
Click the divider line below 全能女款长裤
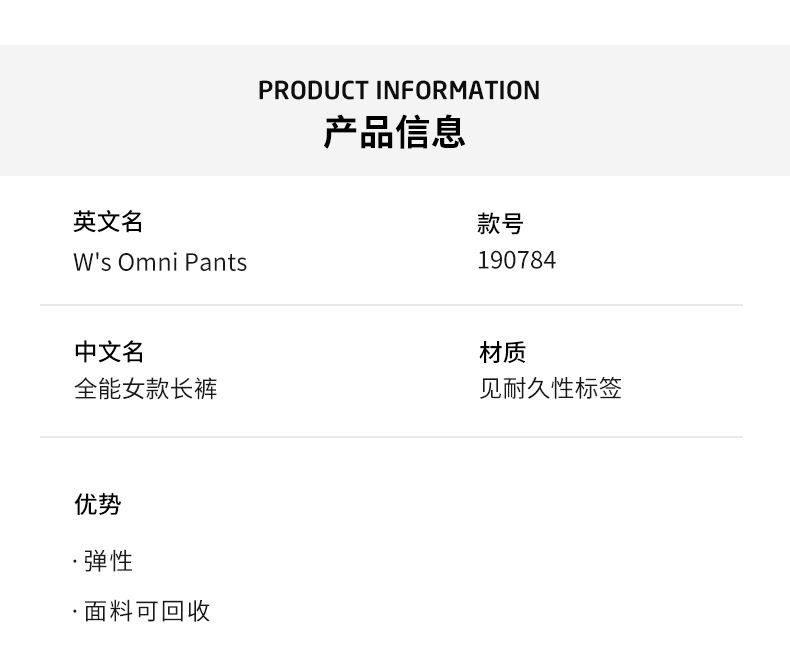pos(391,437)
